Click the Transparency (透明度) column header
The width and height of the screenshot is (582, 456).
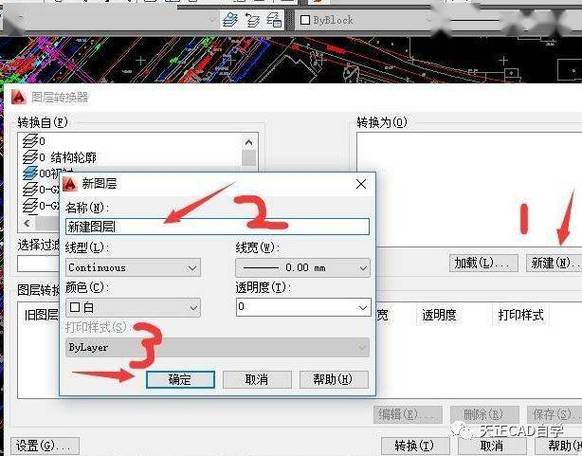(439, 315)
